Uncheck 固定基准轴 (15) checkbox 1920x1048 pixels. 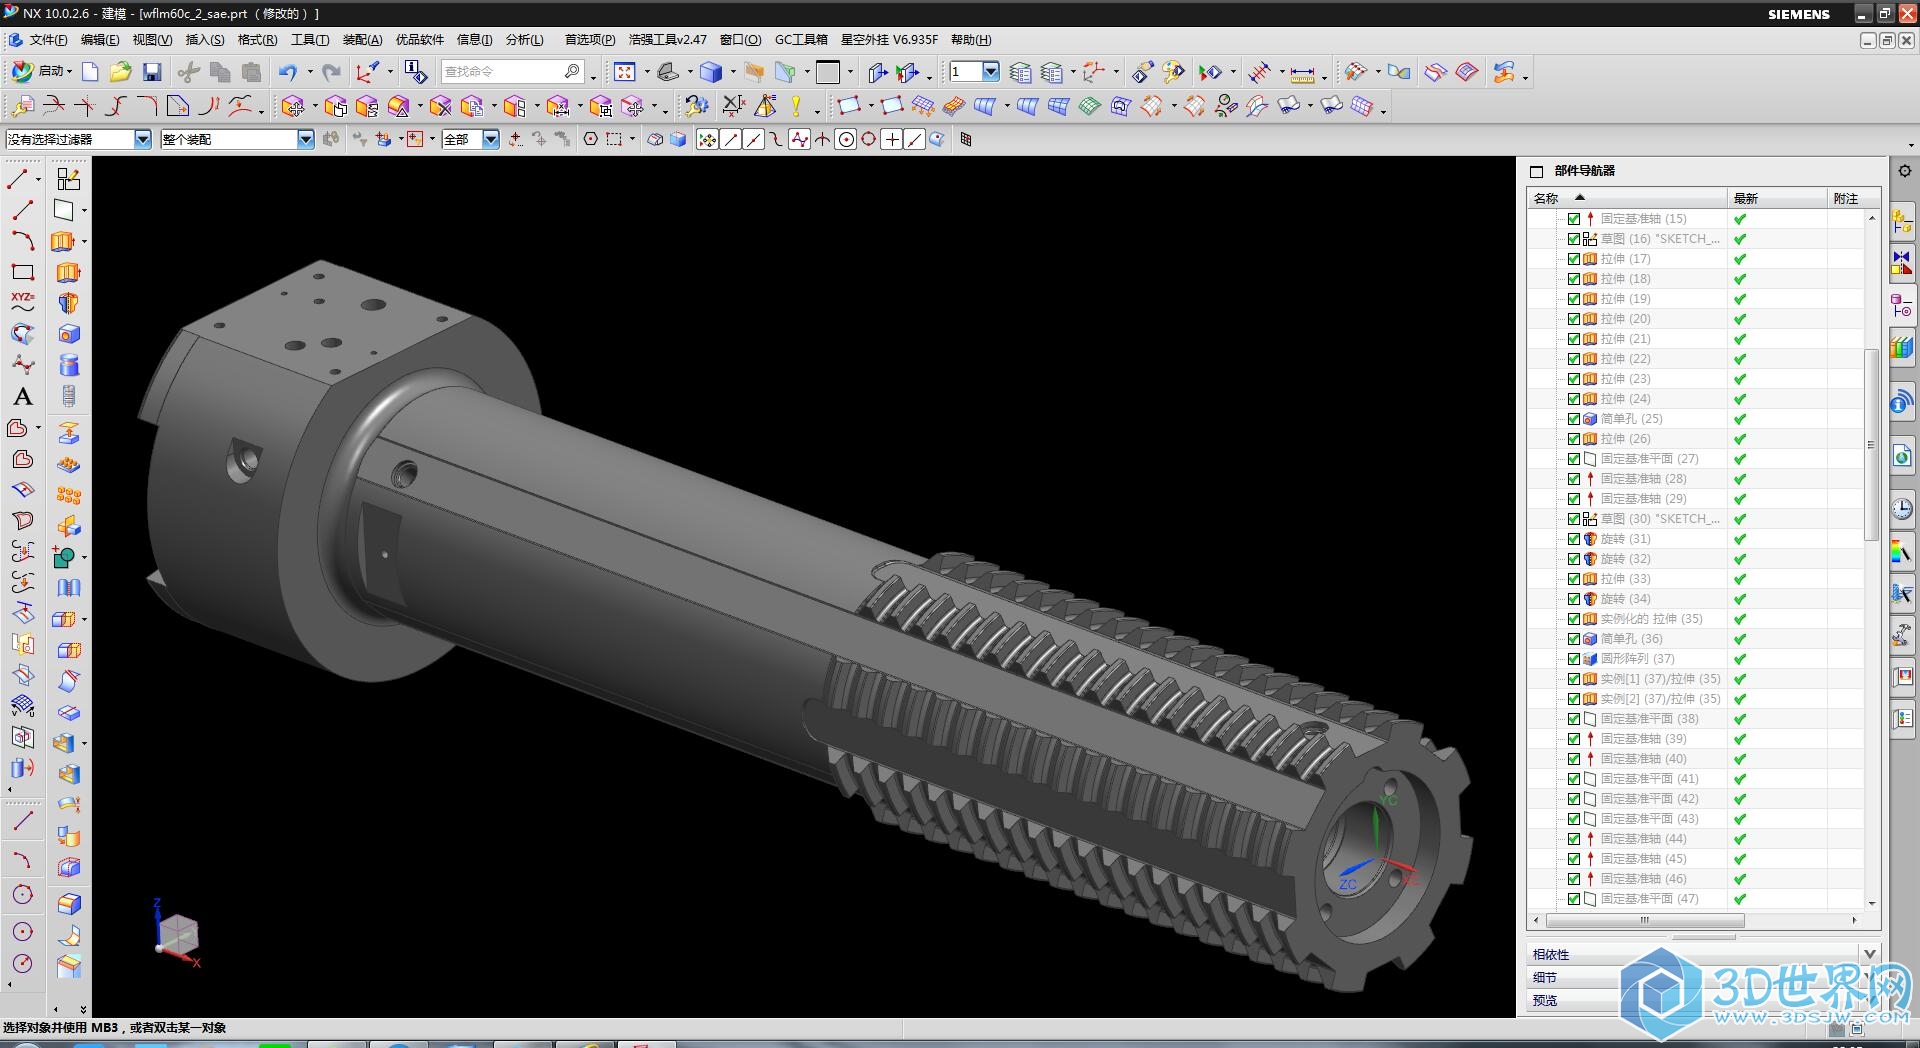[x=1574, y=219]
